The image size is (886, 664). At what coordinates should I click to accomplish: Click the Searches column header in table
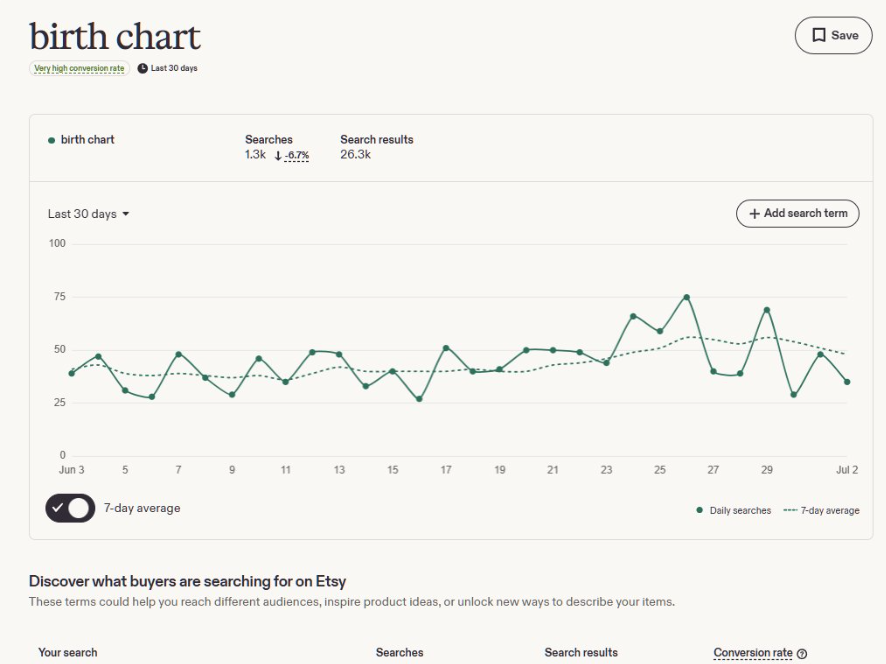coord(399,653)
